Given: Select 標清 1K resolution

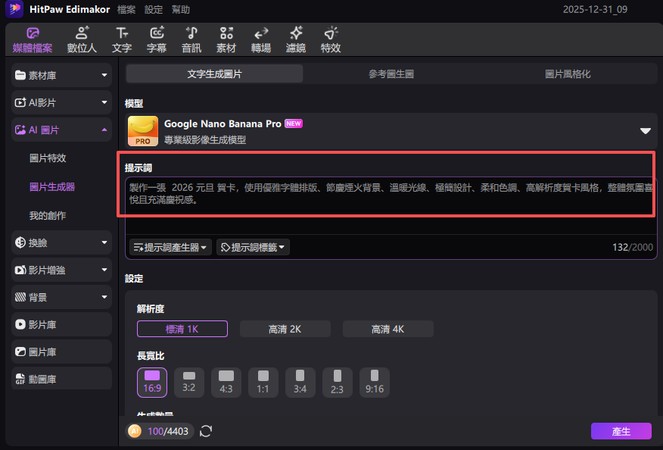Looking at the screenshot, I should coord(182,329).
